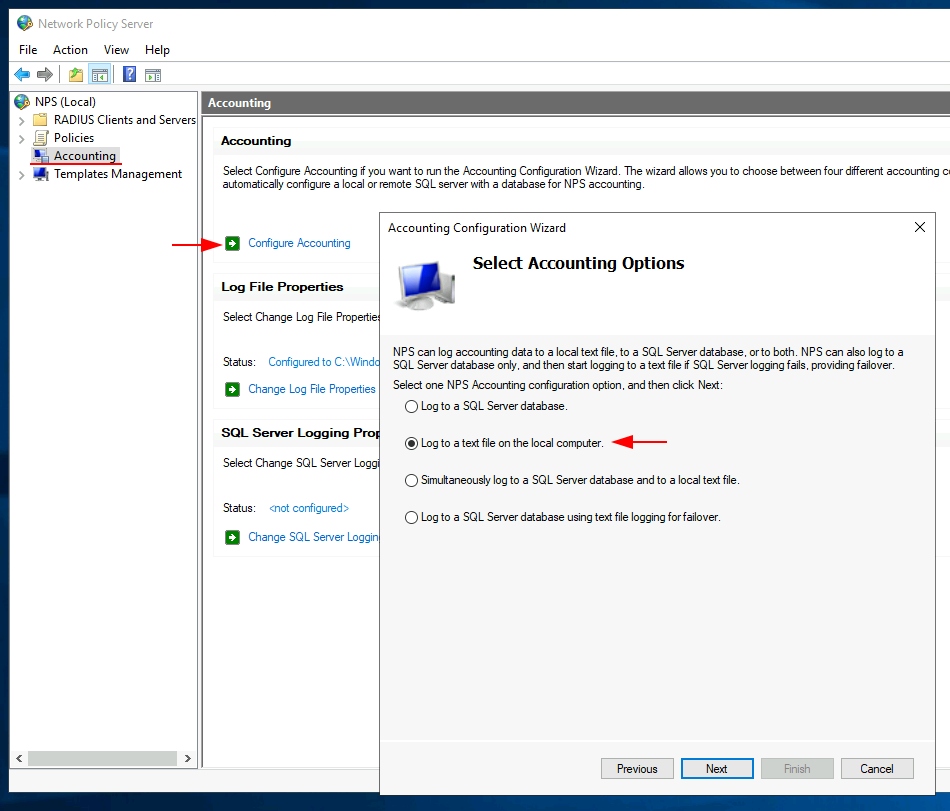Select the Accounting tree item
Viewport: 950px width, 811px height.
point(85,156)
